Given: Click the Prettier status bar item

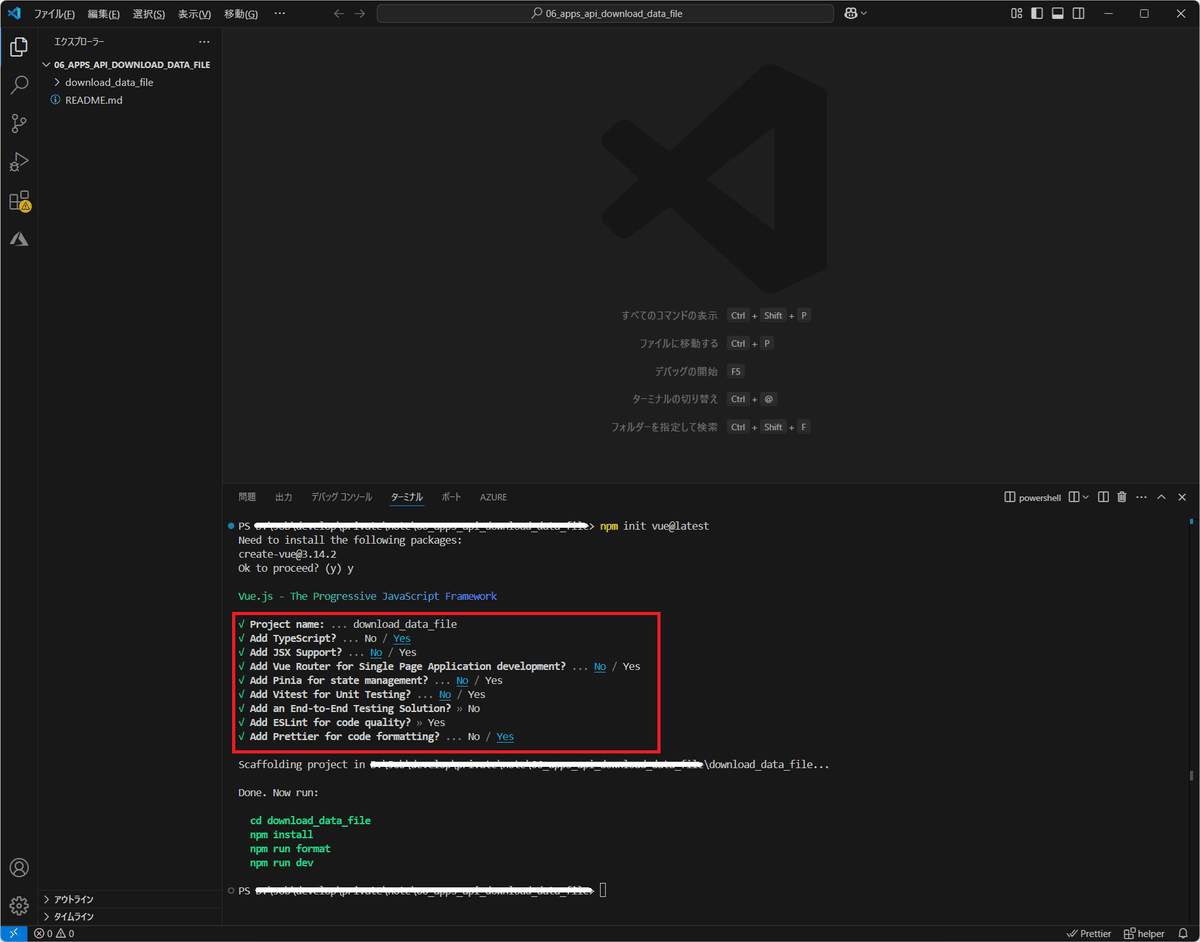Looking at the screenshot, I should coord(1088,933).
